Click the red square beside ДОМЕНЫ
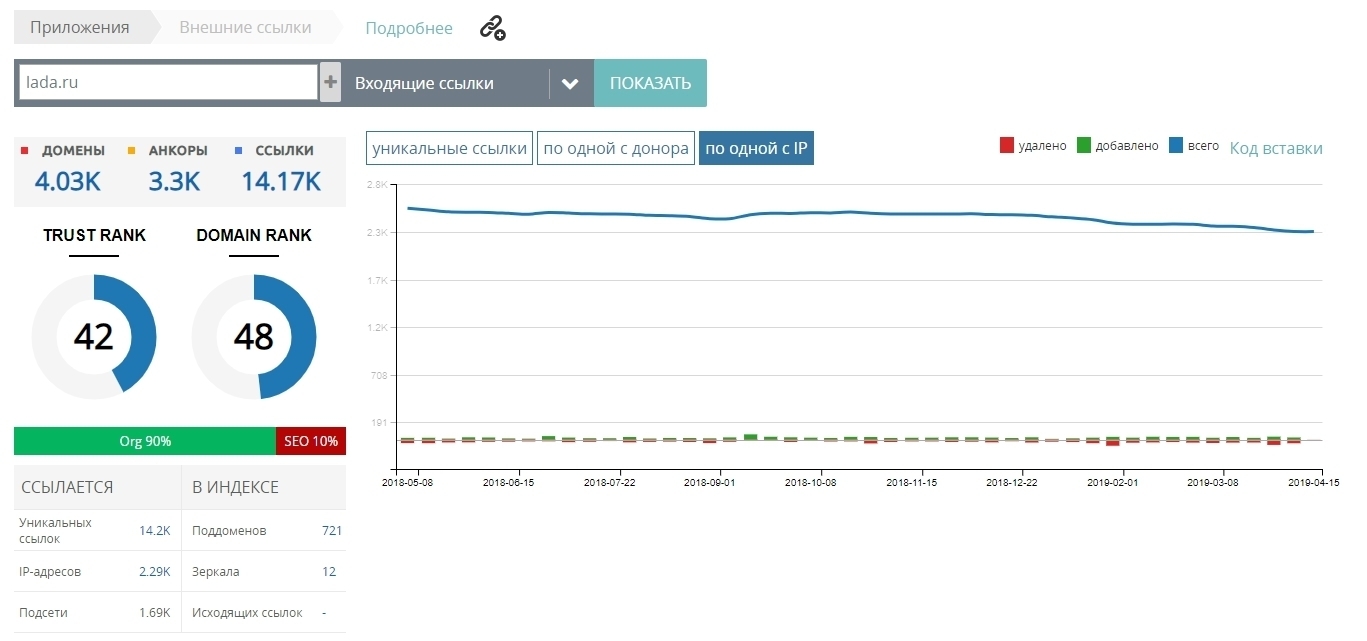This screenshot has height=641, width=1367. point(25,150)
